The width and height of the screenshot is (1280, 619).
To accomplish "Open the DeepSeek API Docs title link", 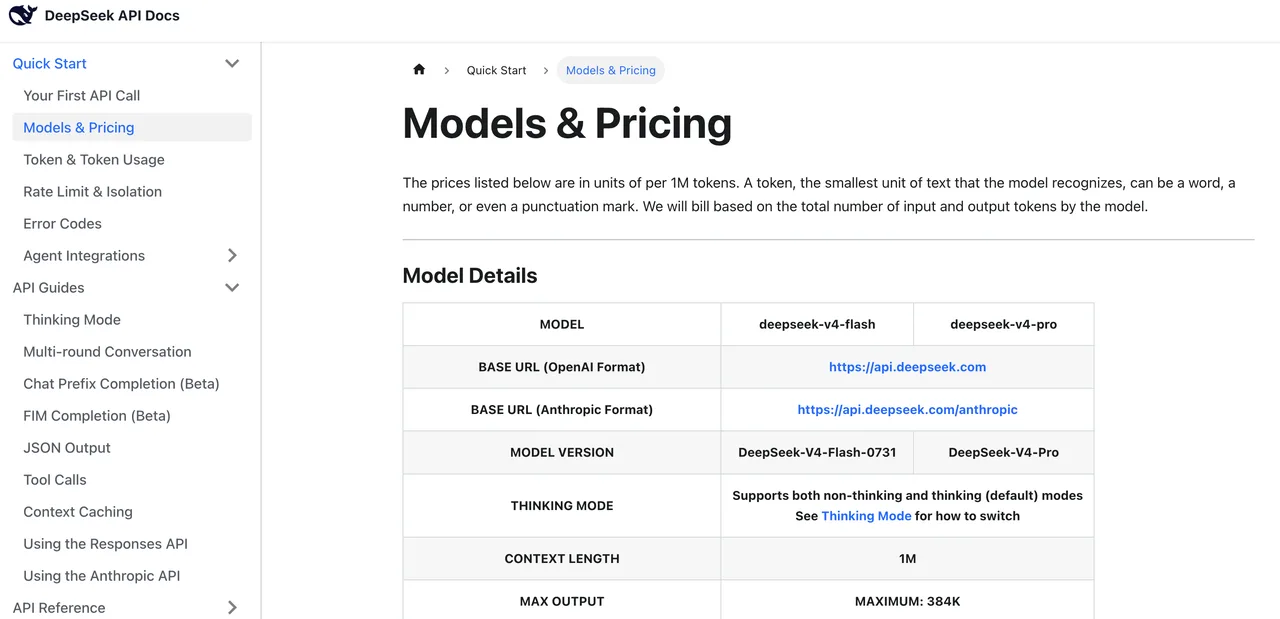I will point(112,16).
